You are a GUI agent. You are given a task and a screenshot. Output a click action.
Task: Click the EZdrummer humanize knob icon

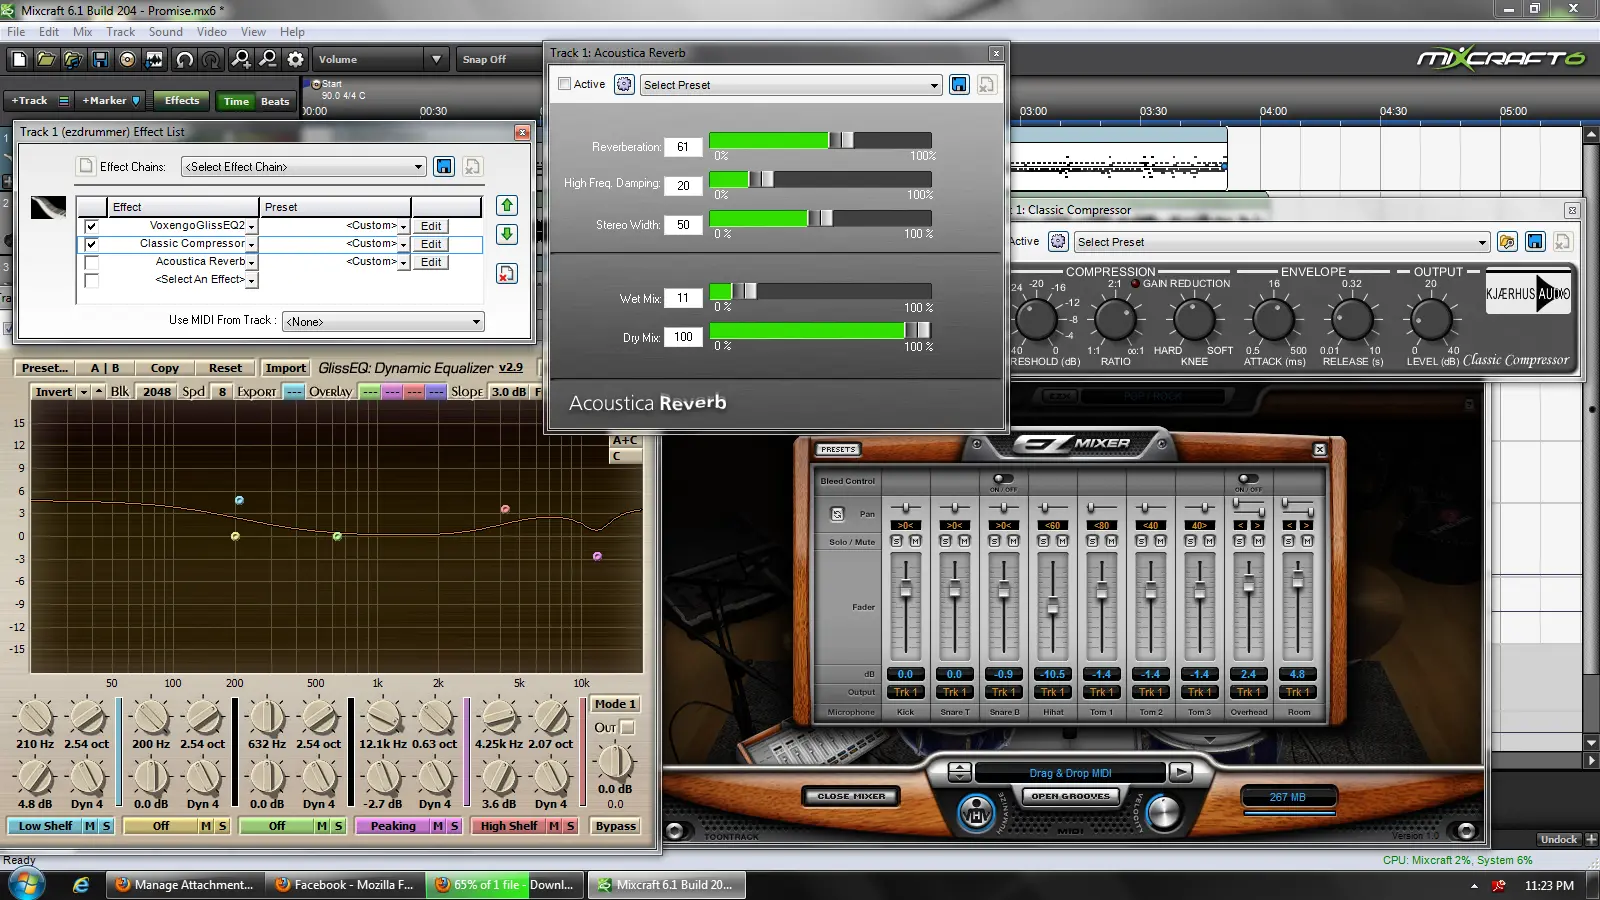[x=976, y=813]
